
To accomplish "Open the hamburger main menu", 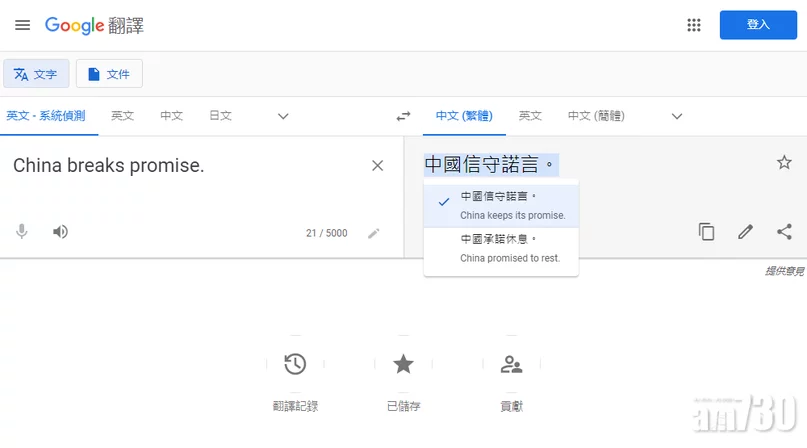I will [22, 25].
